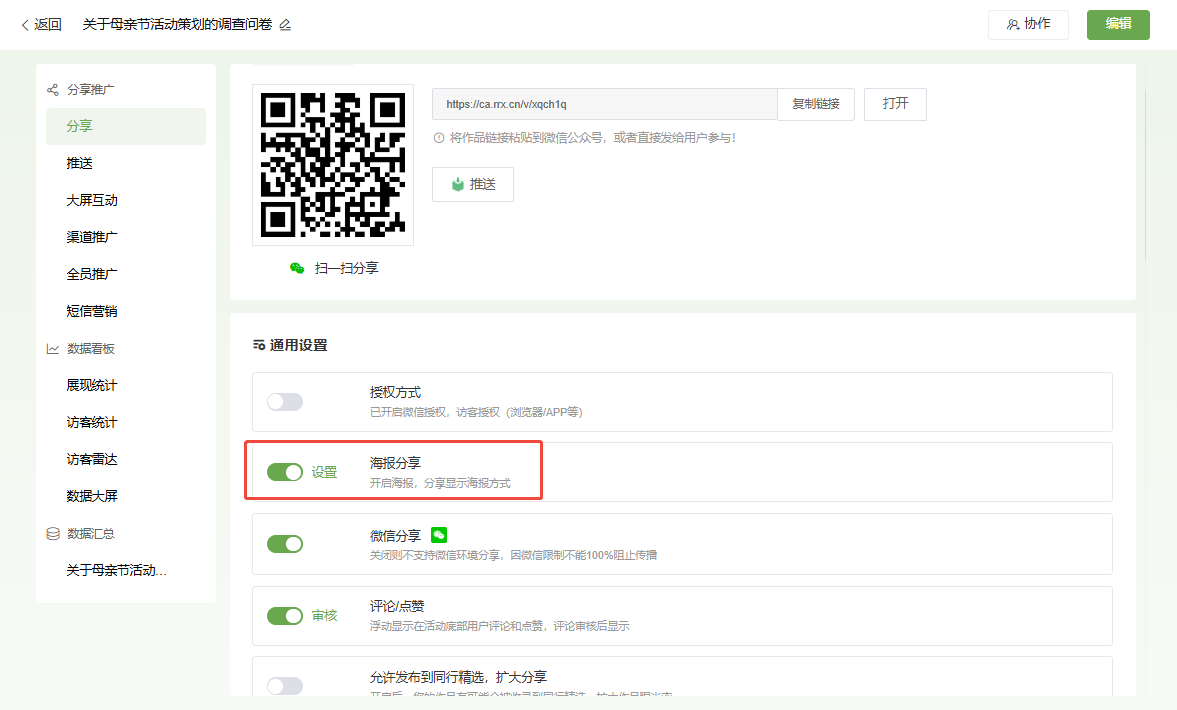
Task: Click the 扫一扫分享 label
Action: [346, 268]
